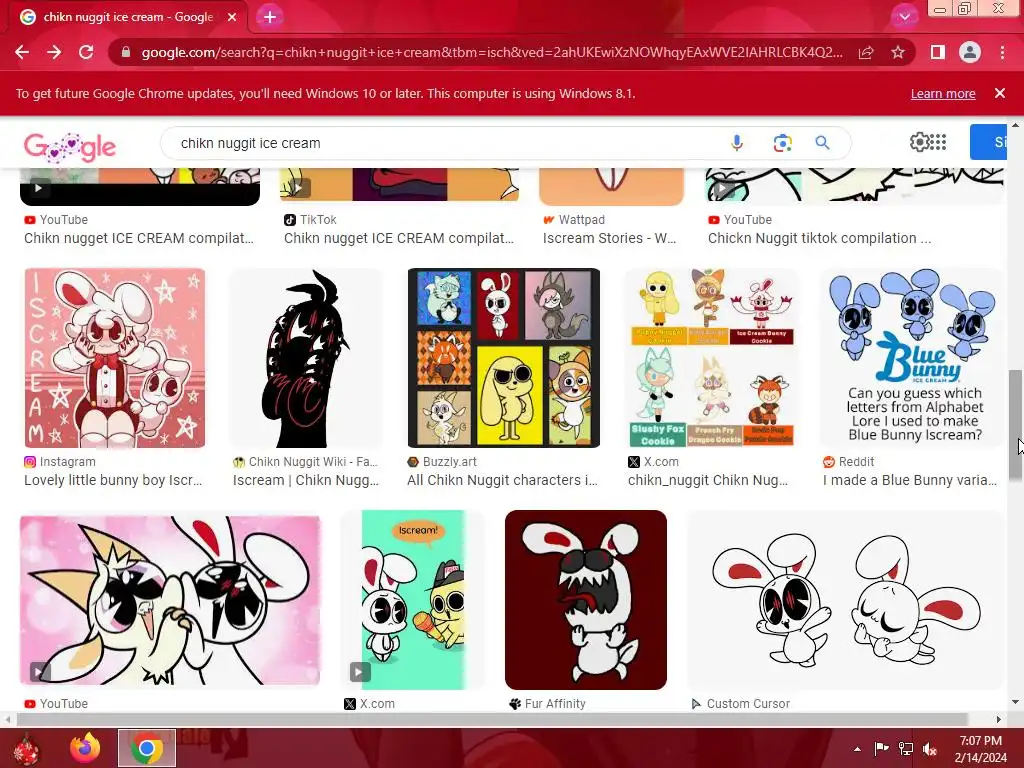
Task: Open the pink ISCREAM bunny boy Instagram thumbnail
Action: coord(115,358)
